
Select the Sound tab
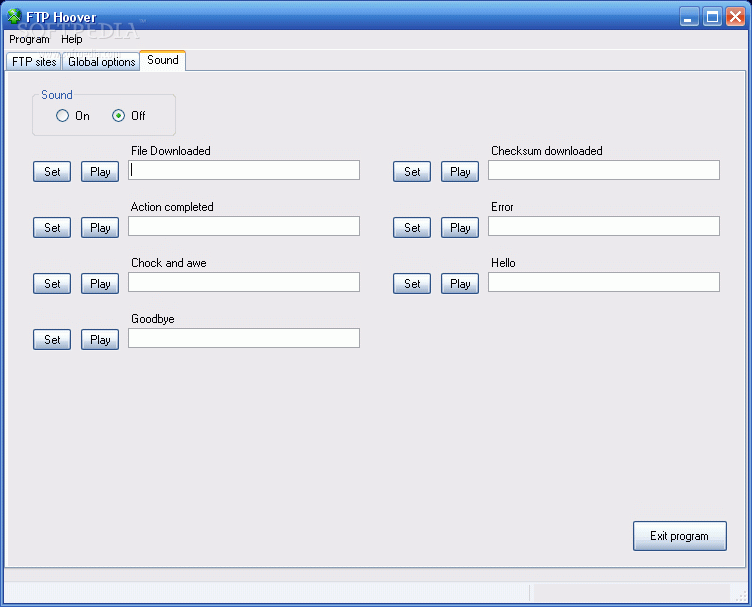(163, 60)
